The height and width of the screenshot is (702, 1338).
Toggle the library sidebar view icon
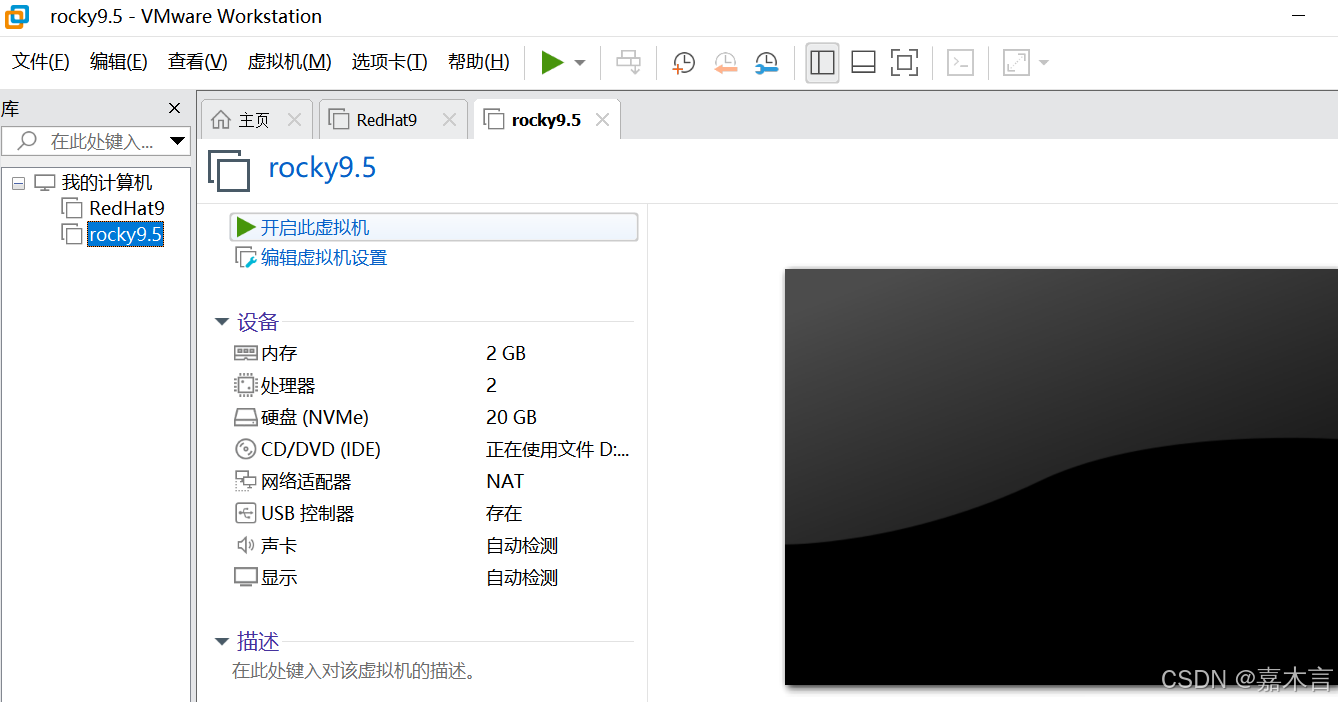(x=822, y=62)
